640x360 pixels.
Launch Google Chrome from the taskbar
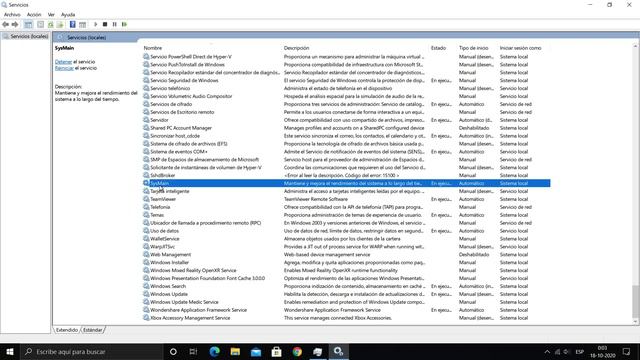[x=297, y=351]
